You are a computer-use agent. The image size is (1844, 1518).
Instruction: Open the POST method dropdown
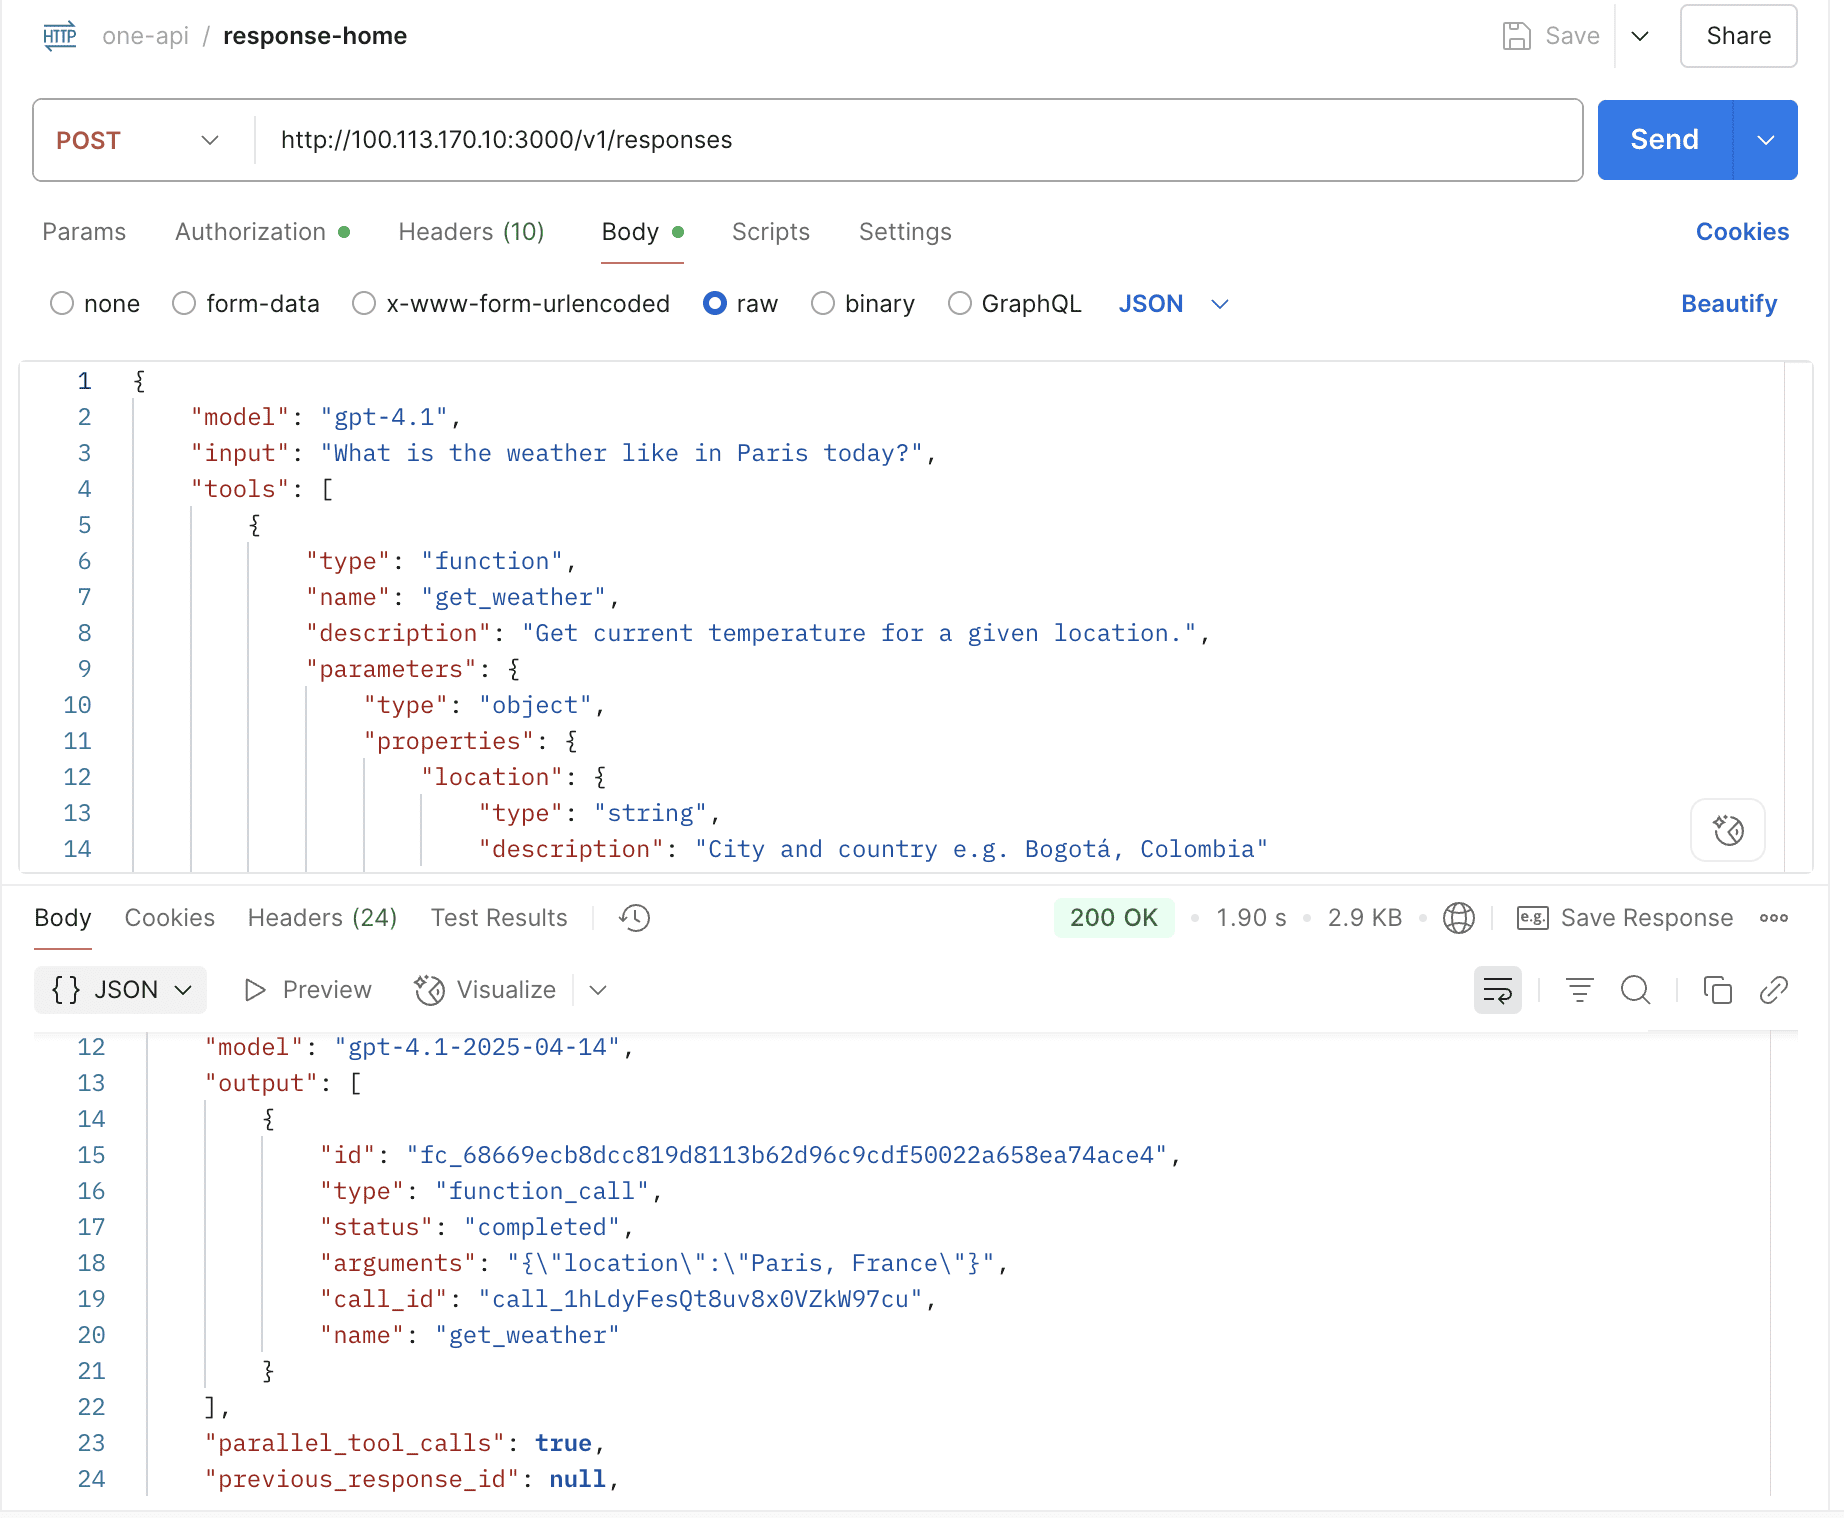click(138, 140)
